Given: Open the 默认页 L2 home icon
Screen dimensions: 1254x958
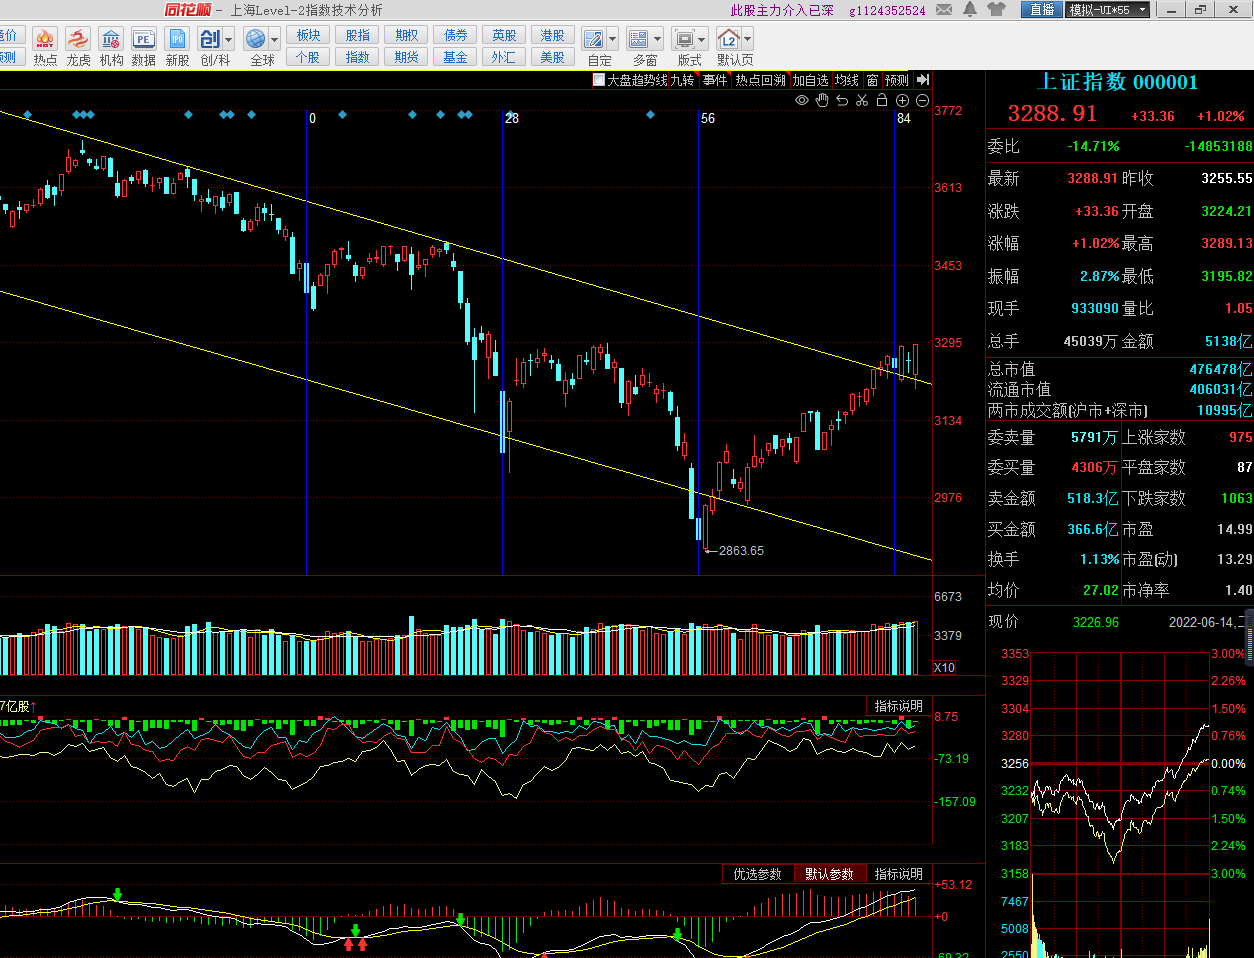Looking at the screenshot, I should (x=729, y=39).
